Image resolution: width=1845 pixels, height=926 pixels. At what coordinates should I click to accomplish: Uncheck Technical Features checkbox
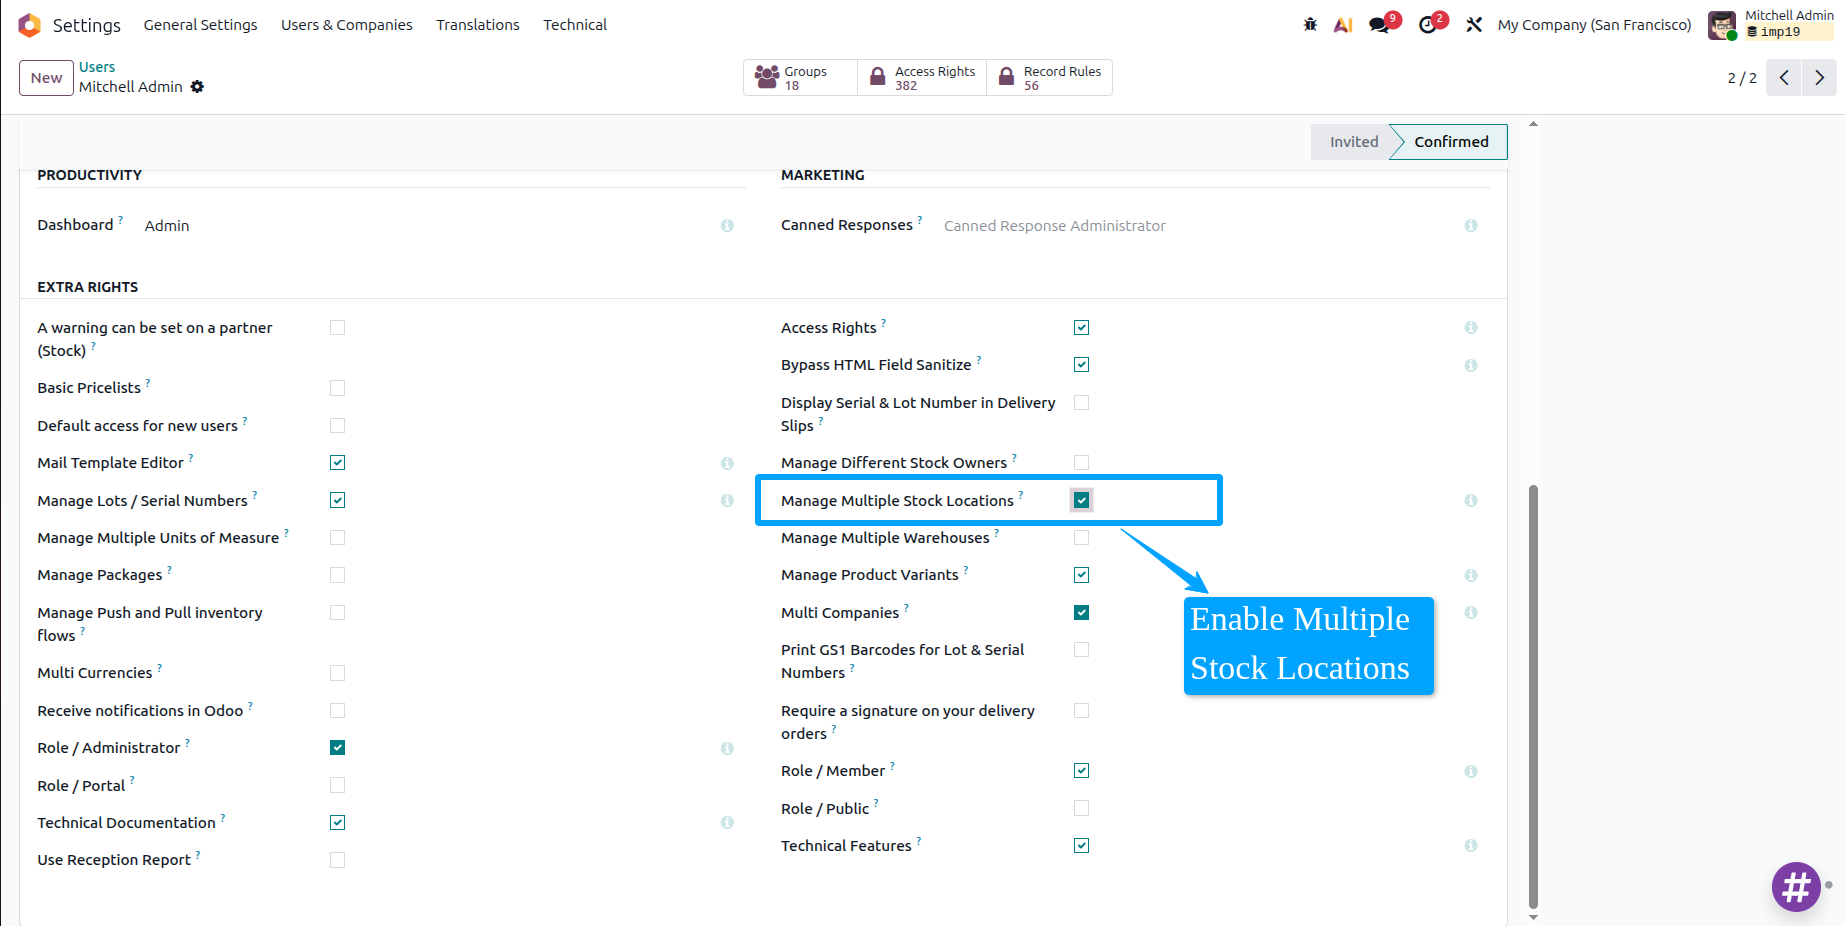1081,846
